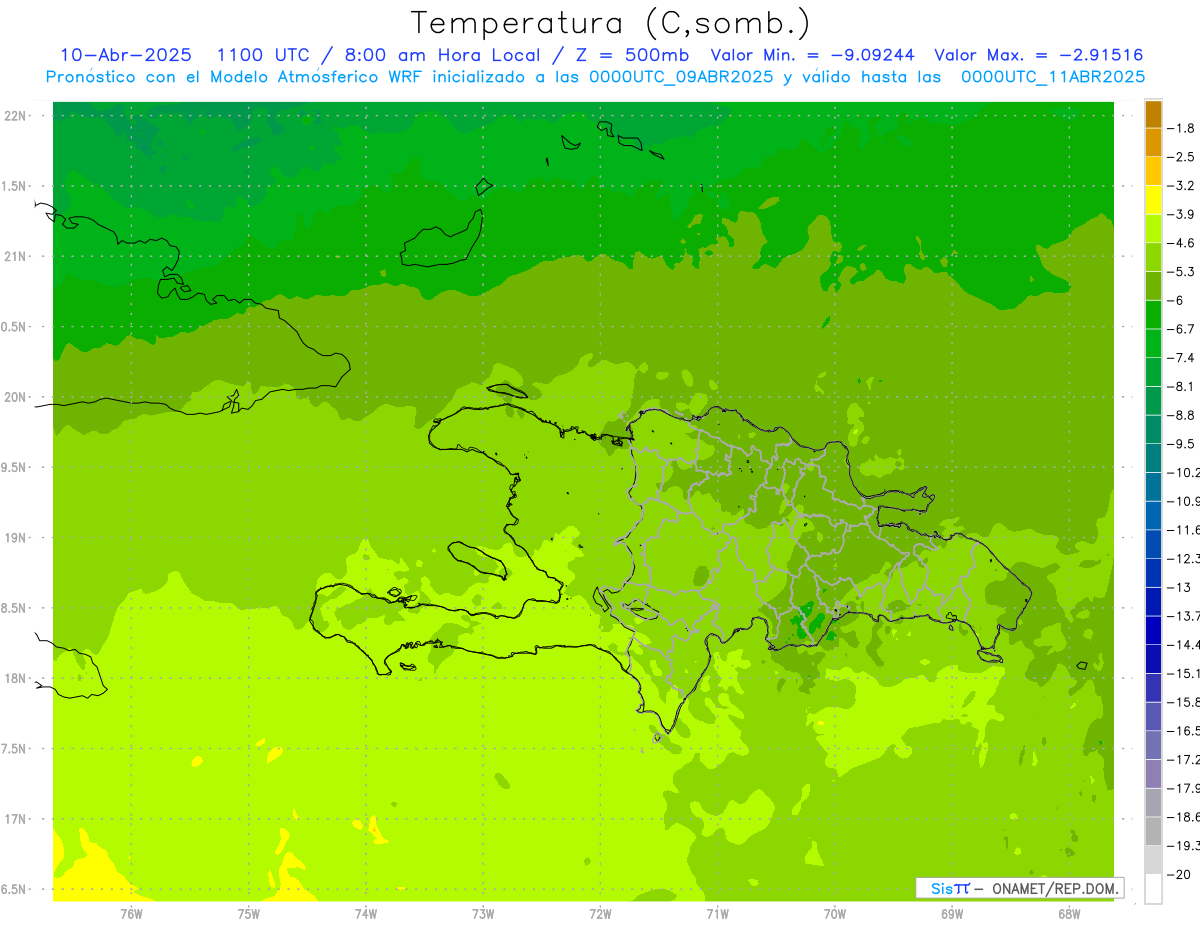The height and width of the screenshot is (927, 1200).
Task: Click the "75W" longitude axis label
Action: coord(248,914)
